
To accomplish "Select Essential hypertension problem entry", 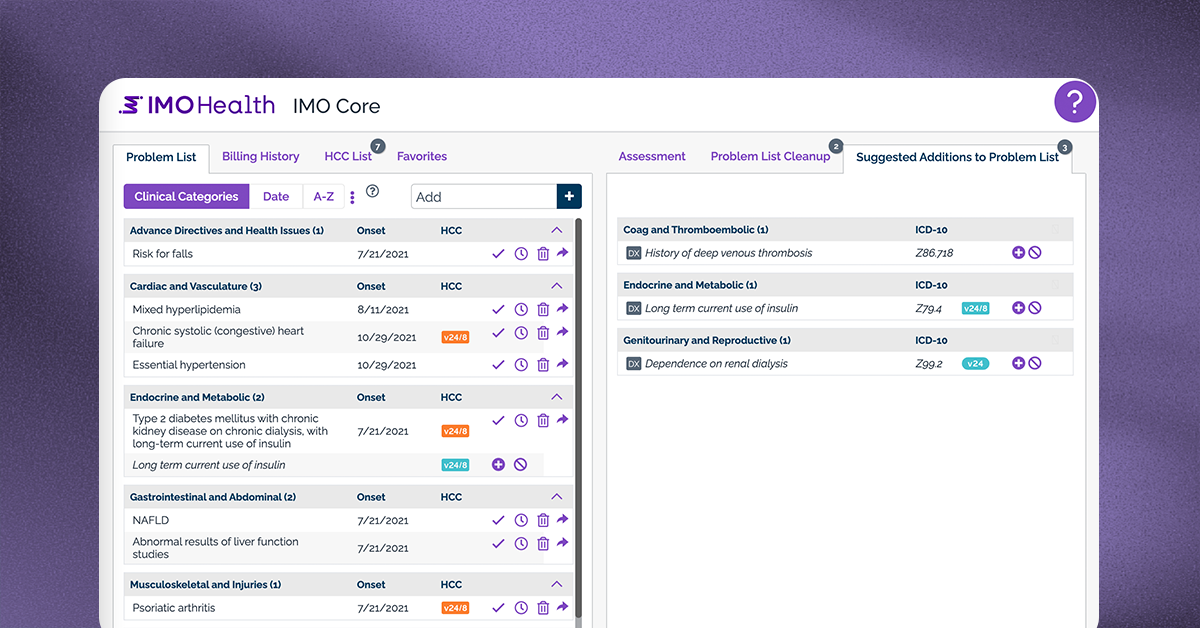I will (x=189, y=365).
